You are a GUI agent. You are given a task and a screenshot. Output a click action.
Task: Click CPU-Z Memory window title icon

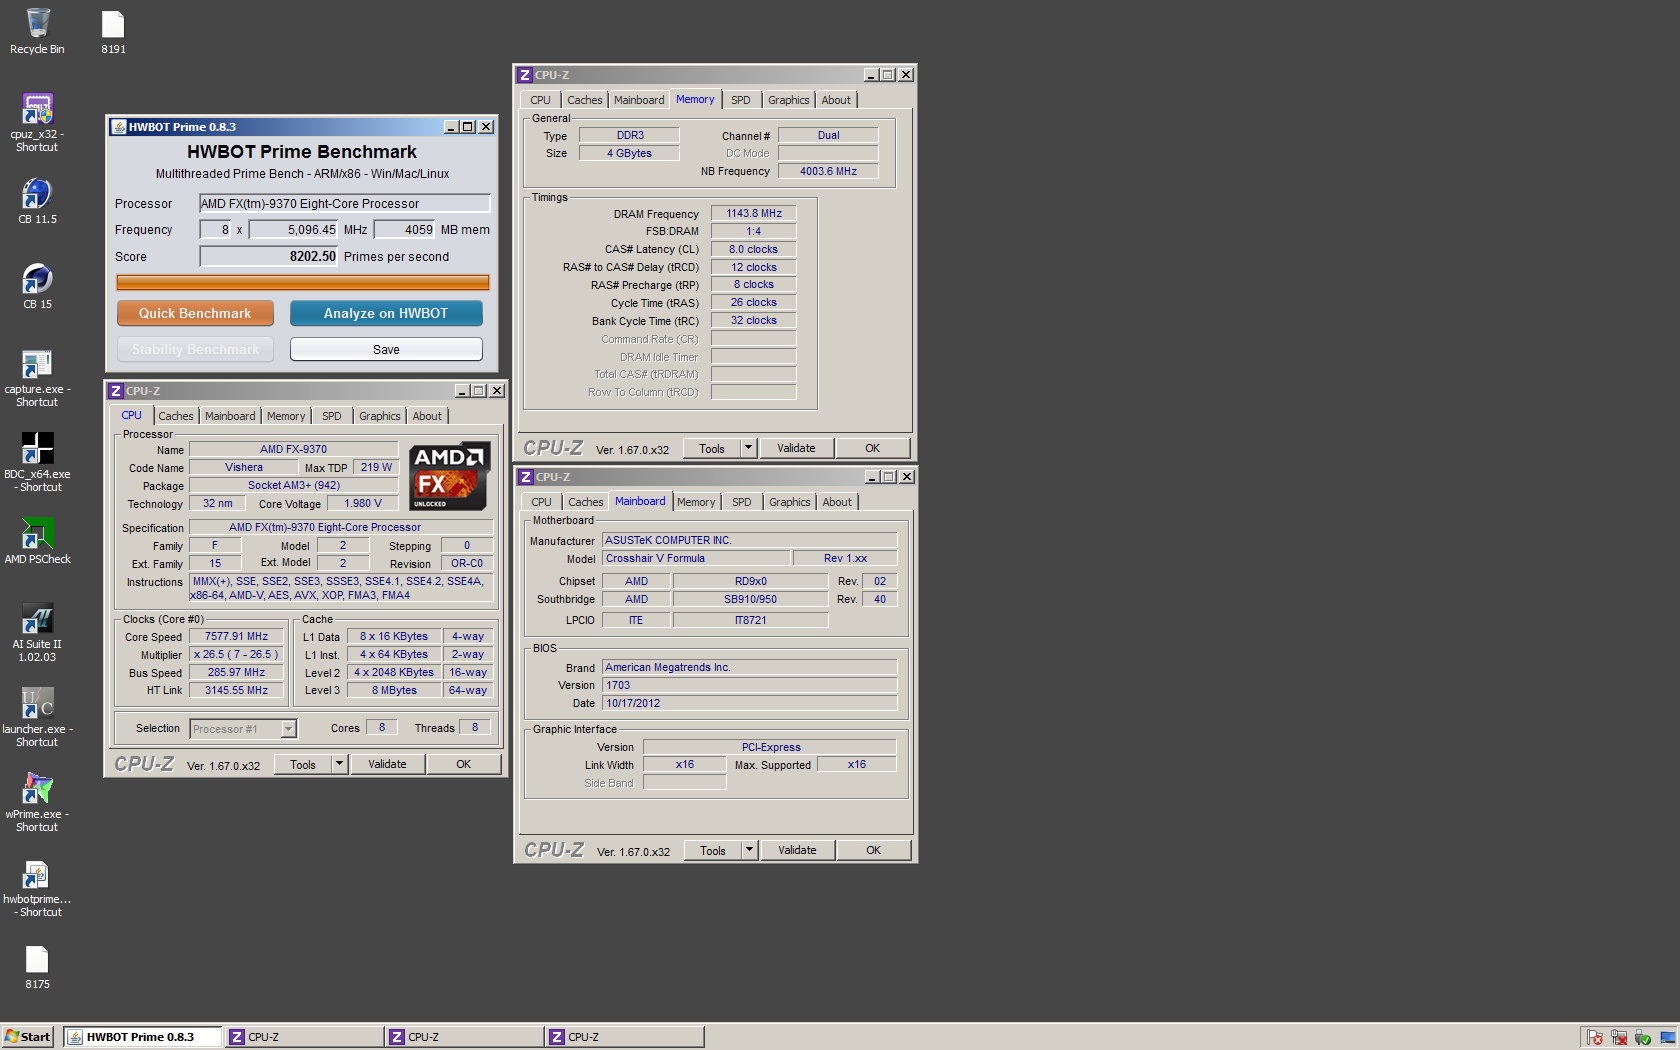(x=524, y=75)
